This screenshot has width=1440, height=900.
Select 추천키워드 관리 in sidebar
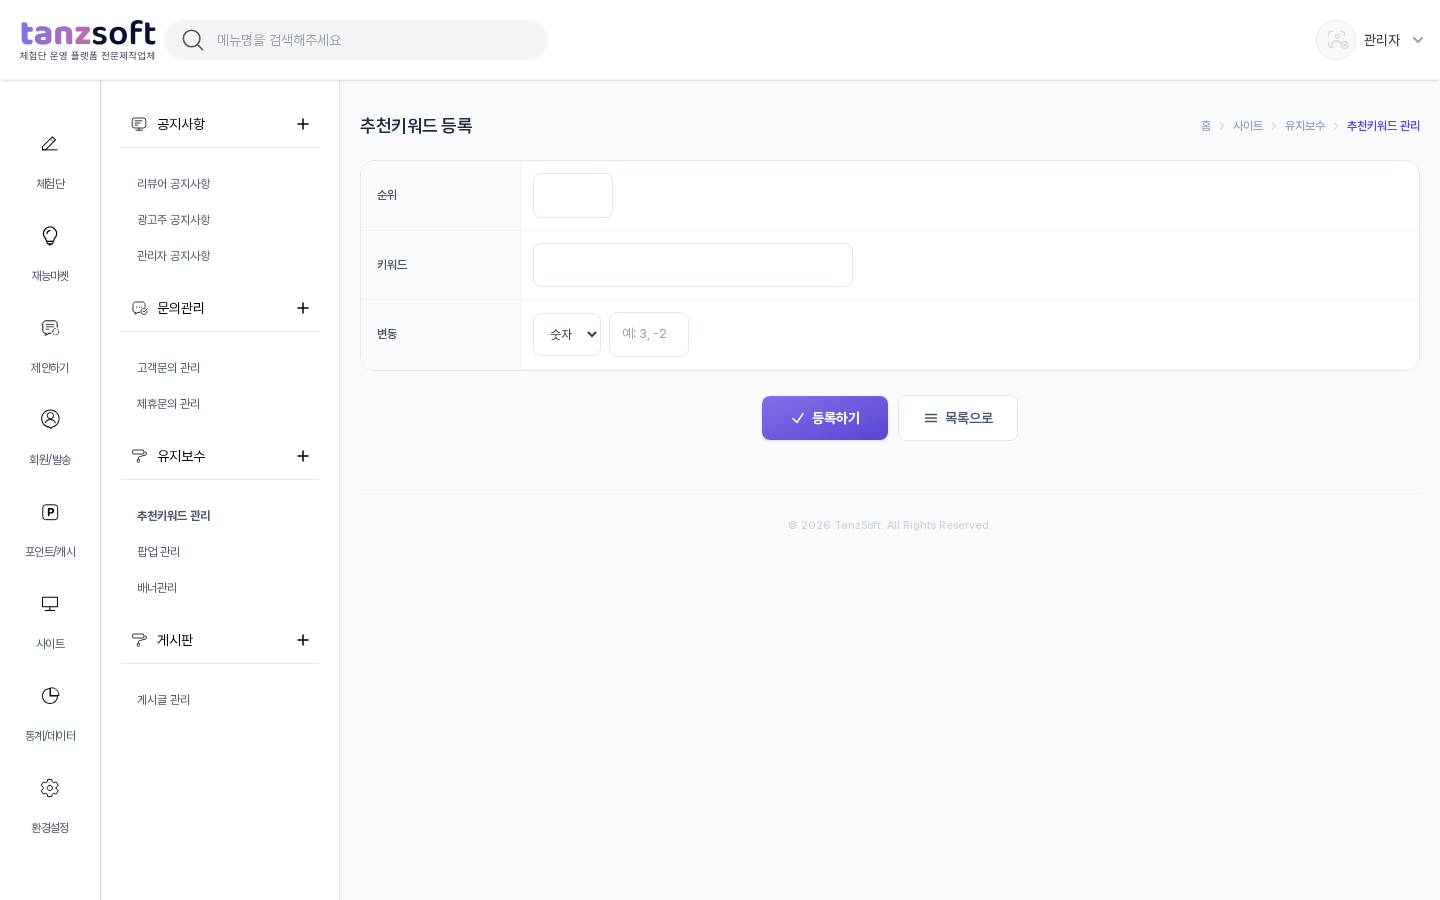click(174, 516)
